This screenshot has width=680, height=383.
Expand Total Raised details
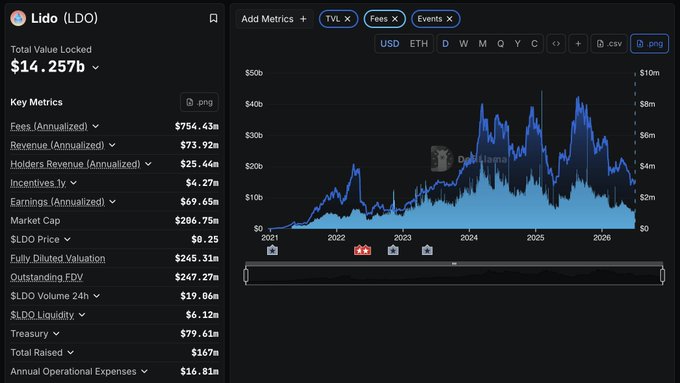pos(70,353)
